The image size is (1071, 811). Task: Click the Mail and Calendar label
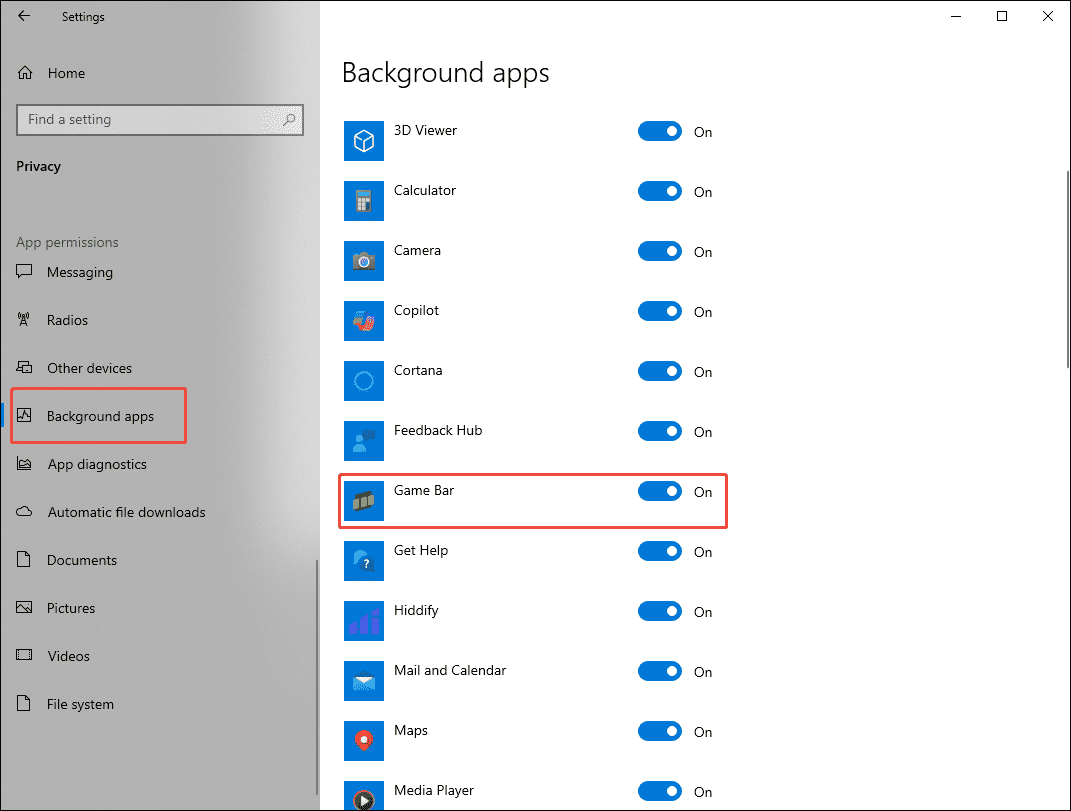pyautogui.click(x=450, y=670)
